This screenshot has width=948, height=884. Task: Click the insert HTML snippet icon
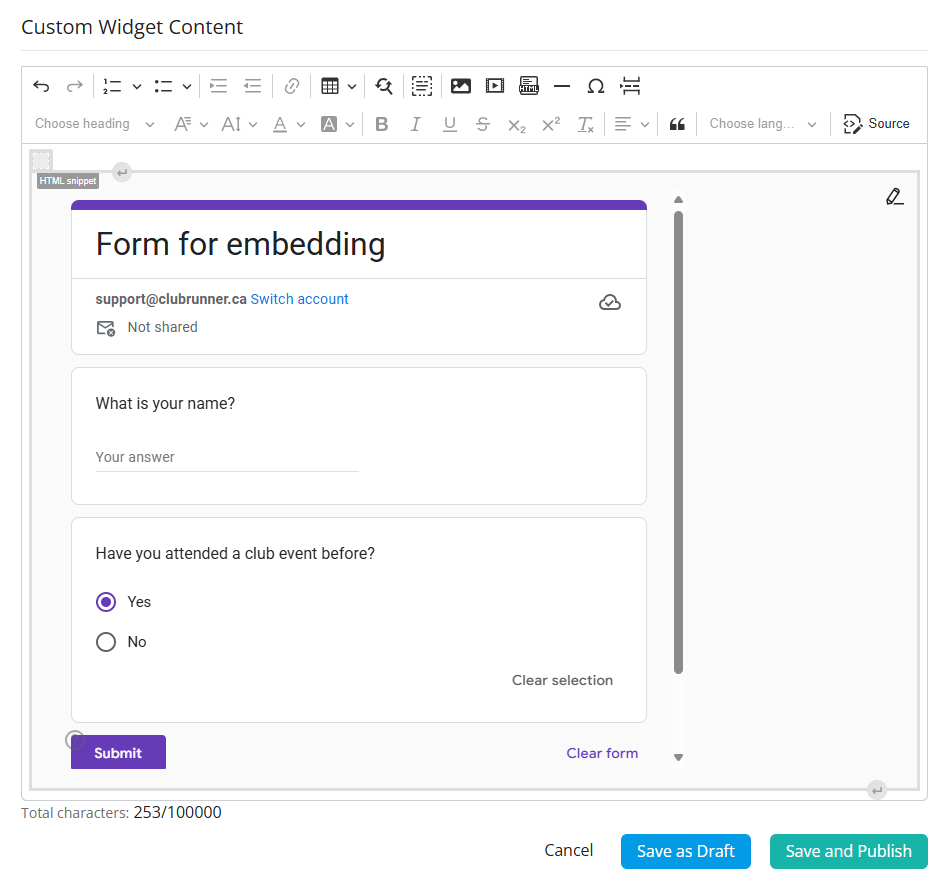click(x=529, y=87)
